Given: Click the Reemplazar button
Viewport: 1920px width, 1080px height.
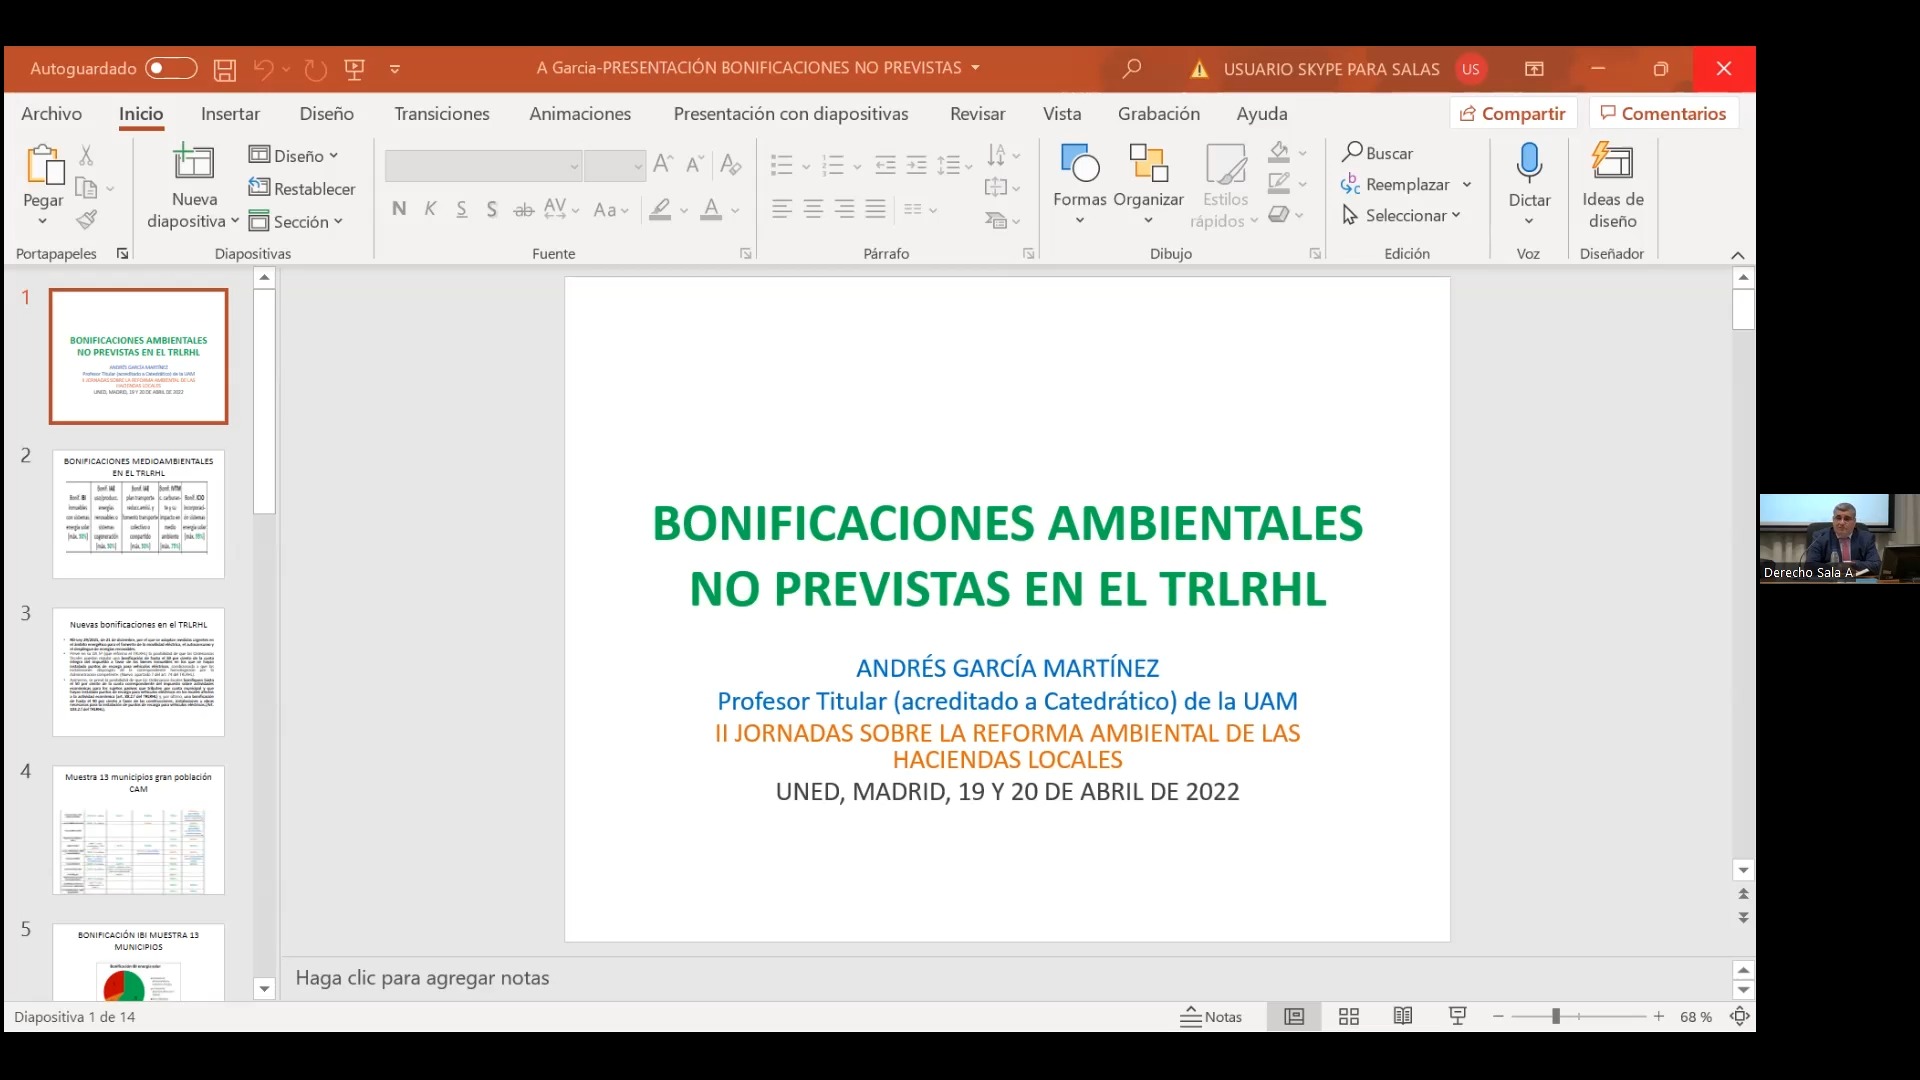Looking at the screenshot, I should coord(1395,184).
